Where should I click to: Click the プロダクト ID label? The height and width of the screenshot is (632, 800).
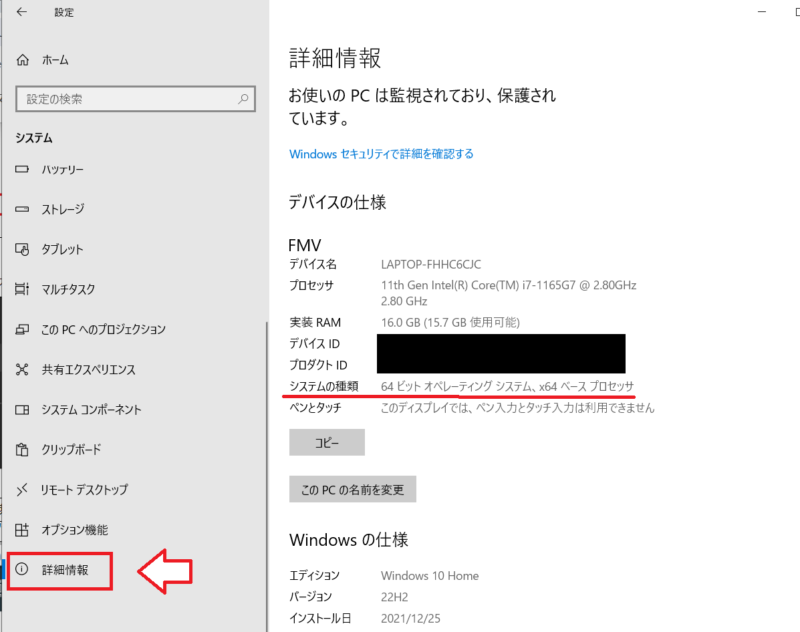pyautogui.click(x=318, y=365)
